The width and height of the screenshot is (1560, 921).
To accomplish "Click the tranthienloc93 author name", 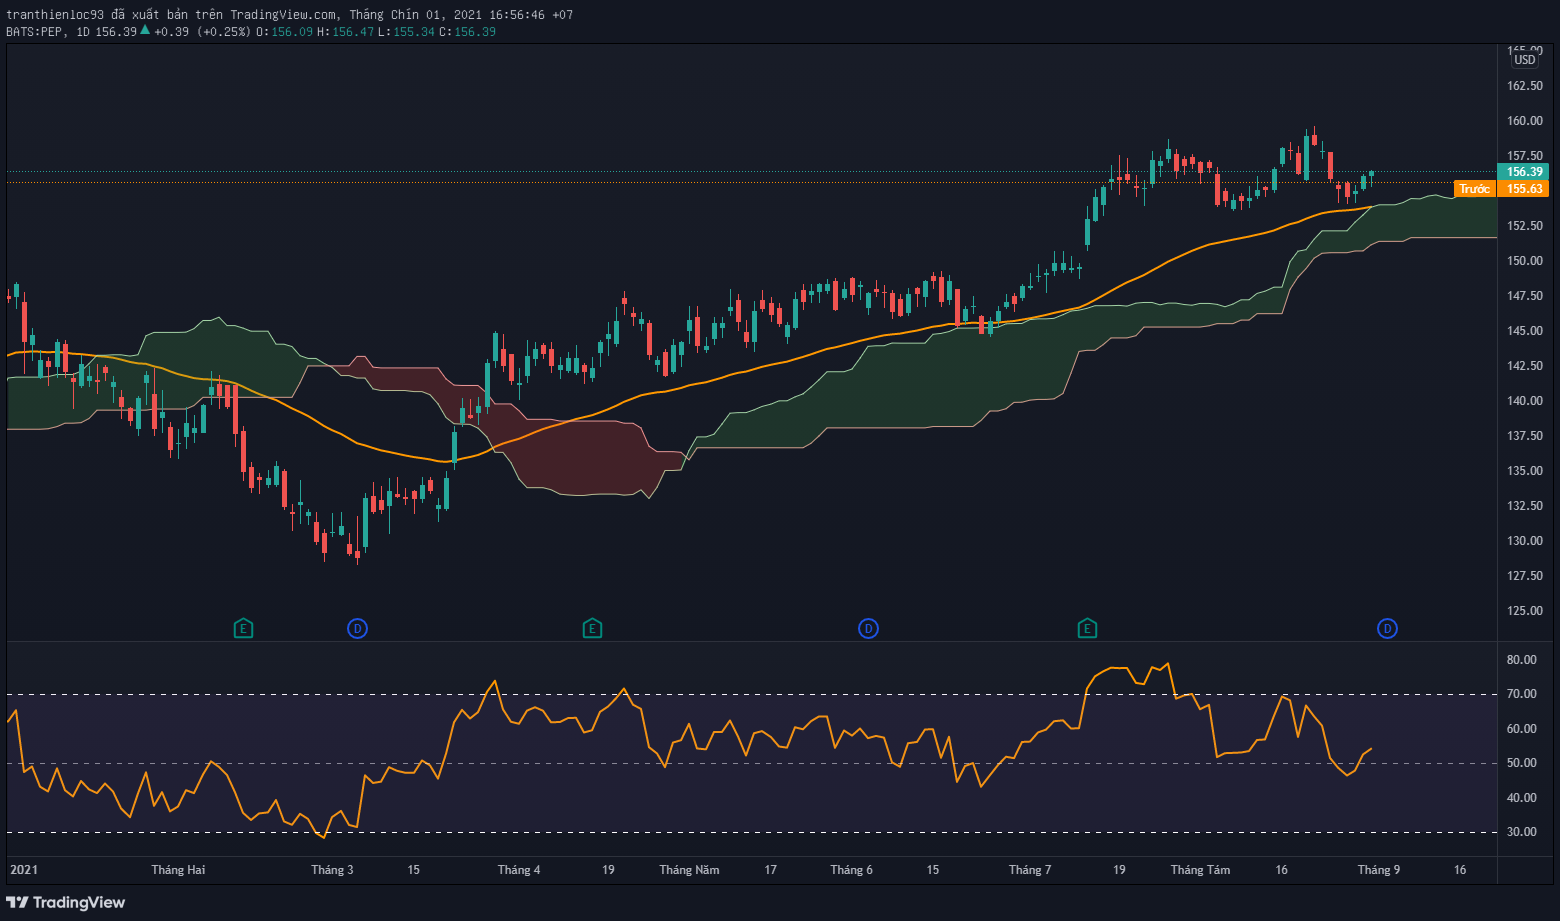I will point(55,15).
